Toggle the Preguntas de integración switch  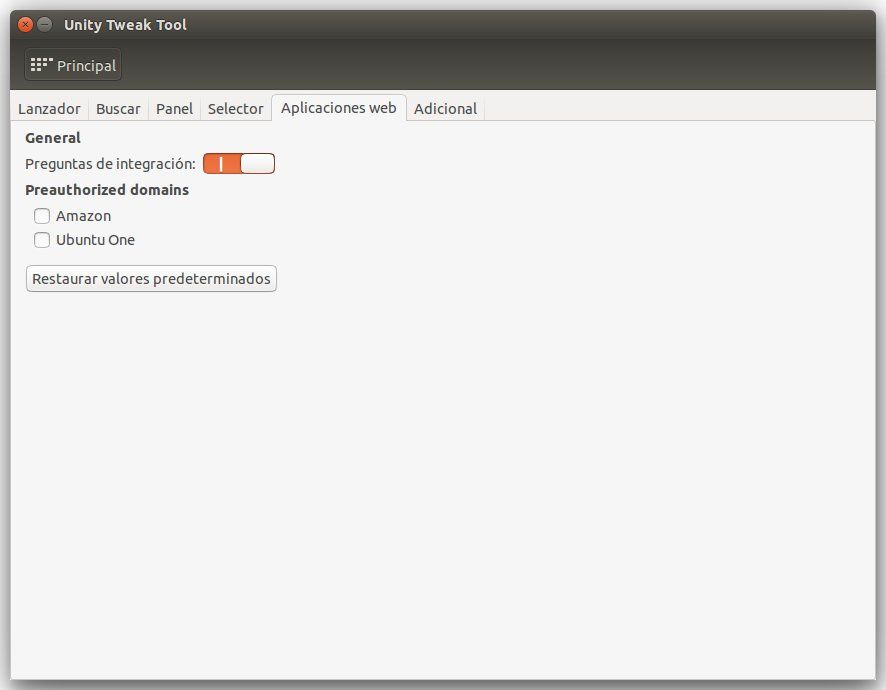(239, 163)
